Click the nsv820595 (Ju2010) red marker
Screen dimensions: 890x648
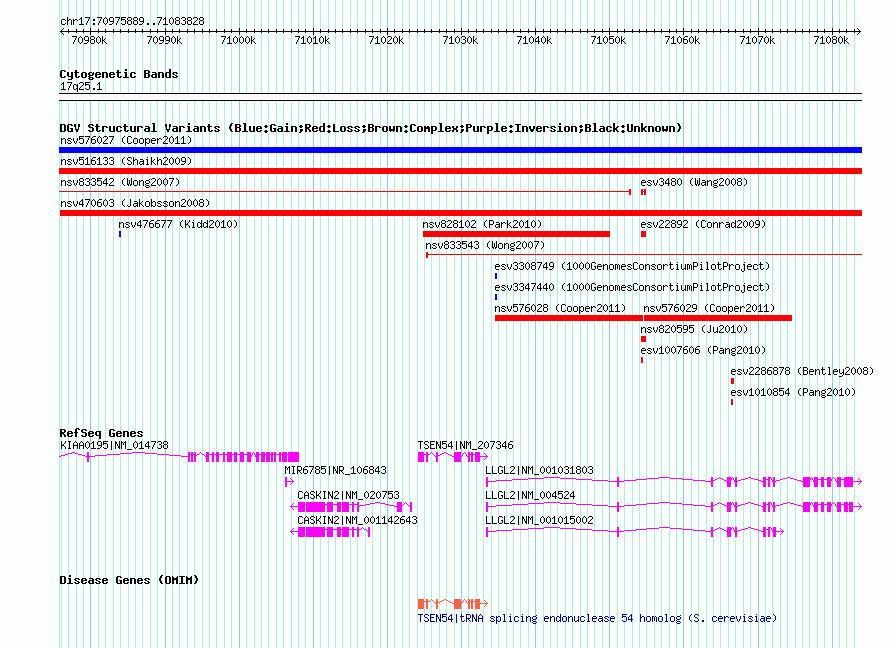(x=643, y=339)
